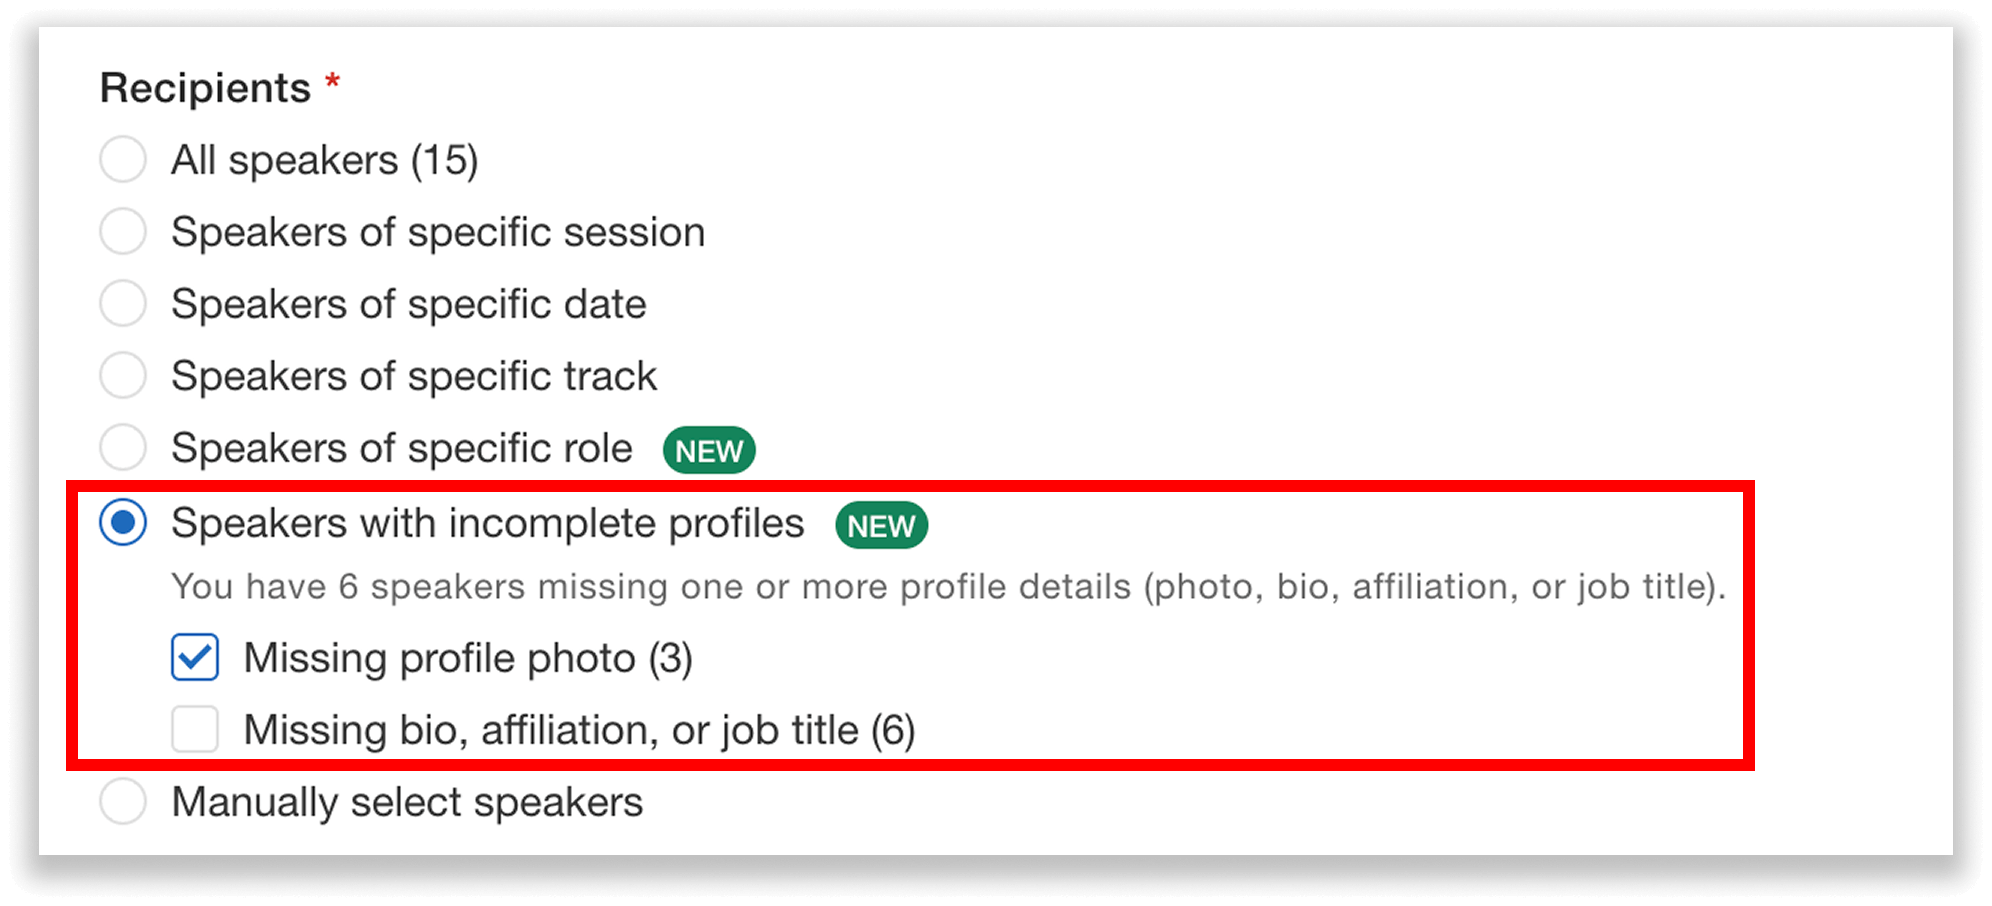Click the NEW badge beside specific role

[708, 450]
